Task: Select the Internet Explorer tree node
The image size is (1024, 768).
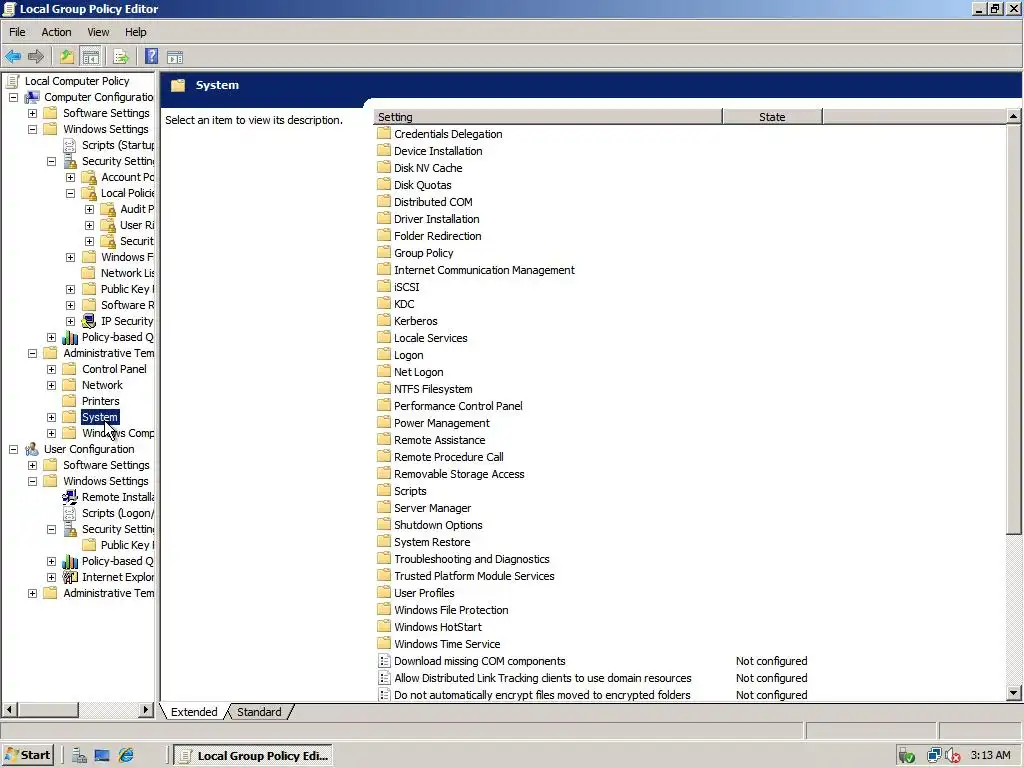Action: (118, 577)
